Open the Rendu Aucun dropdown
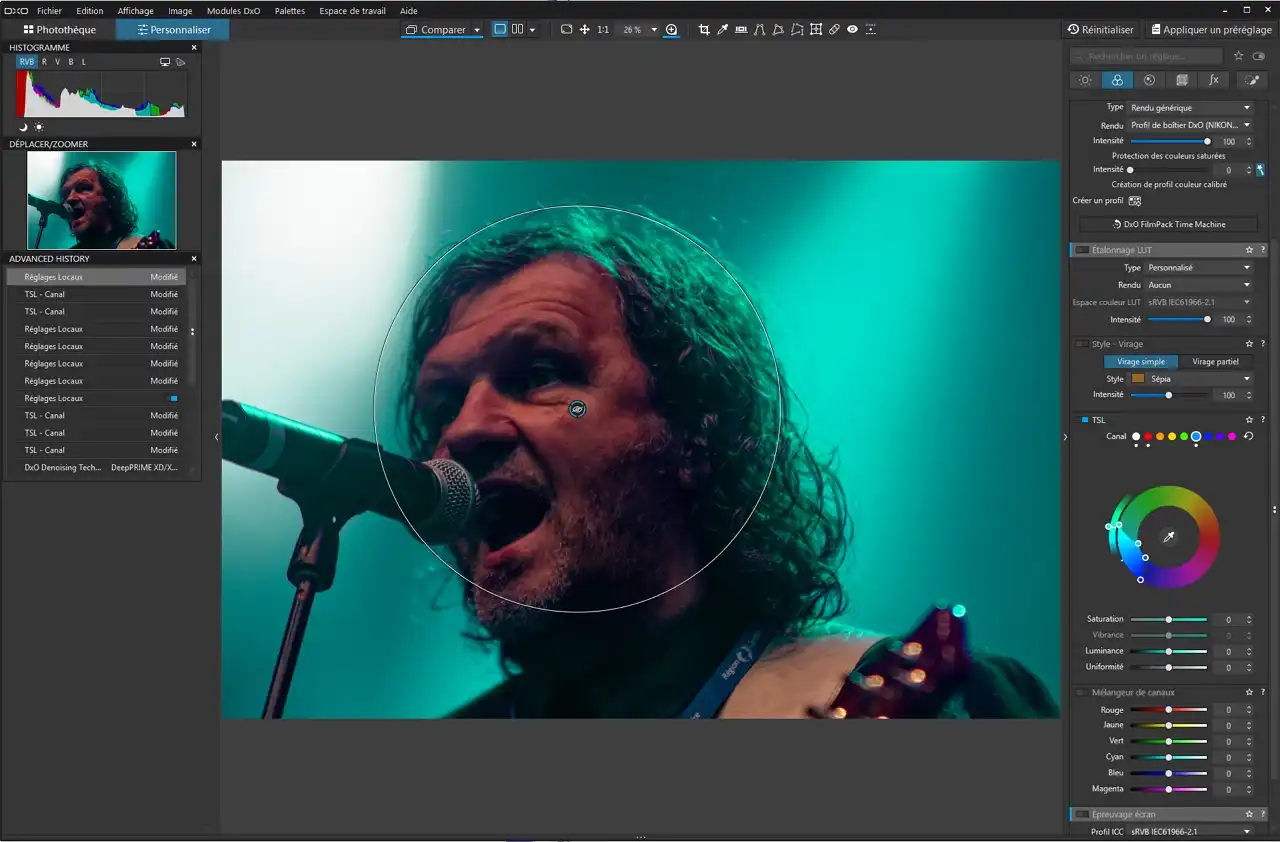The width and height of the screenshot is (1280, 842). (x=1198, y=285)
